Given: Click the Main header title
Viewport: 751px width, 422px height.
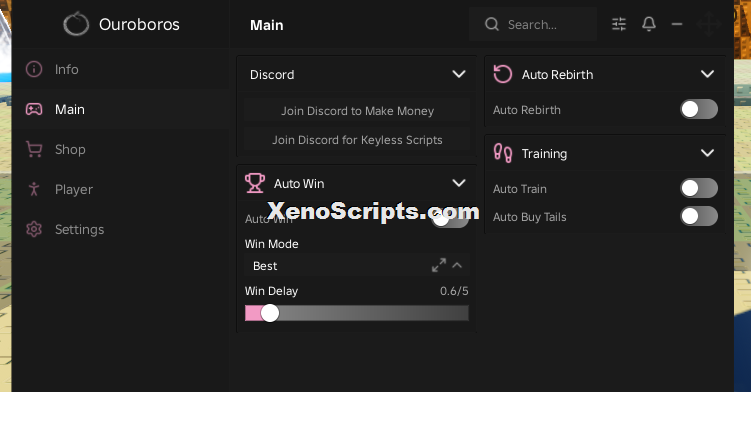Looking at the screenshot, I should pyautogui.click(x=267, y=25).
